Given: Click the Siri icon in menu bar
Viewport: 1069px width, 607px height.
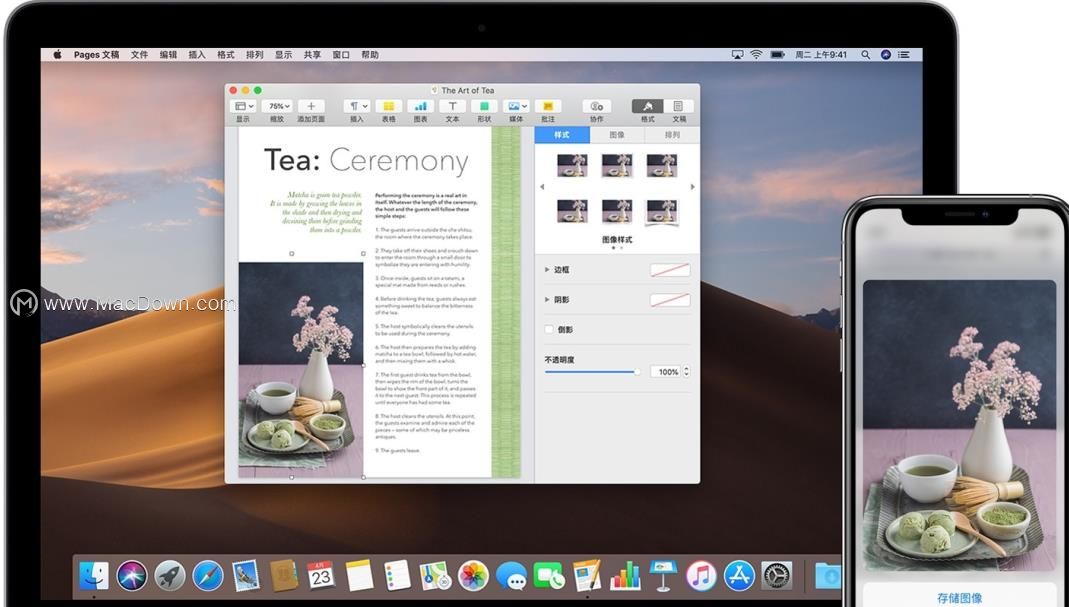Looking at the screenshot, I should (886, 55).
